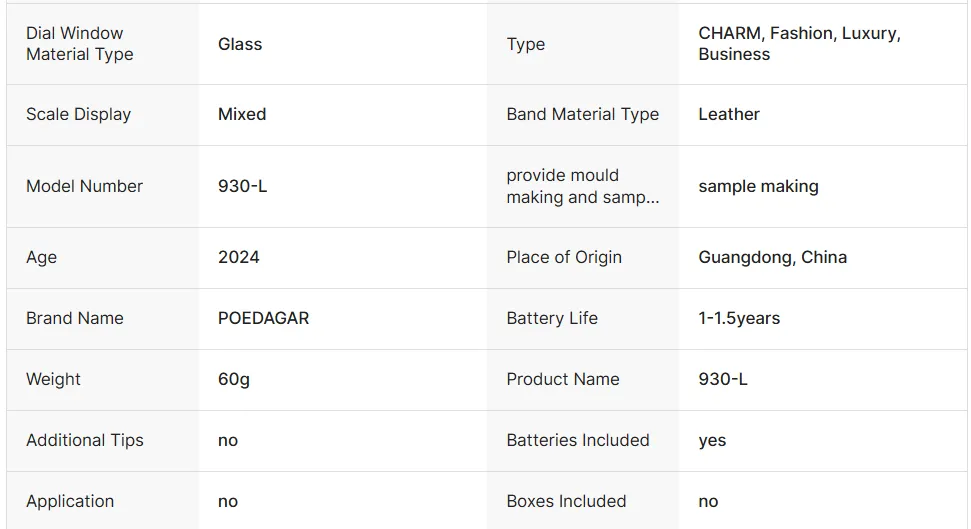Click the Application label
Viewport: 971px width, 529px height.
(x=70, y=501)
